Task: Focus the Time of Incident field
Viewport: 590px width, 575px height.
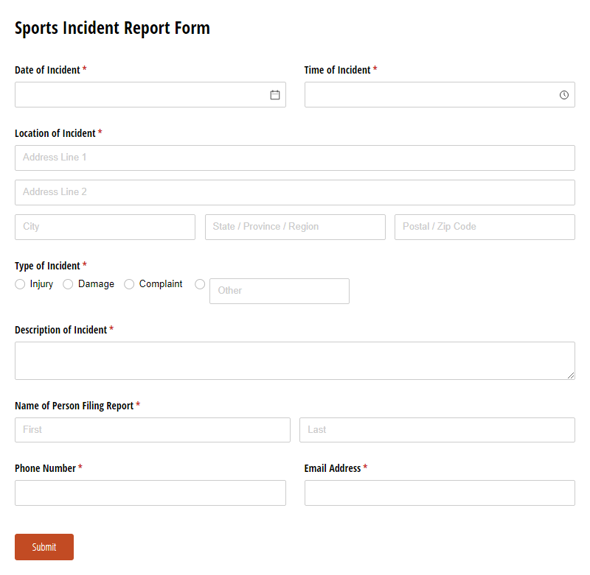Action: pyautogui.click(x=439, y=95)
